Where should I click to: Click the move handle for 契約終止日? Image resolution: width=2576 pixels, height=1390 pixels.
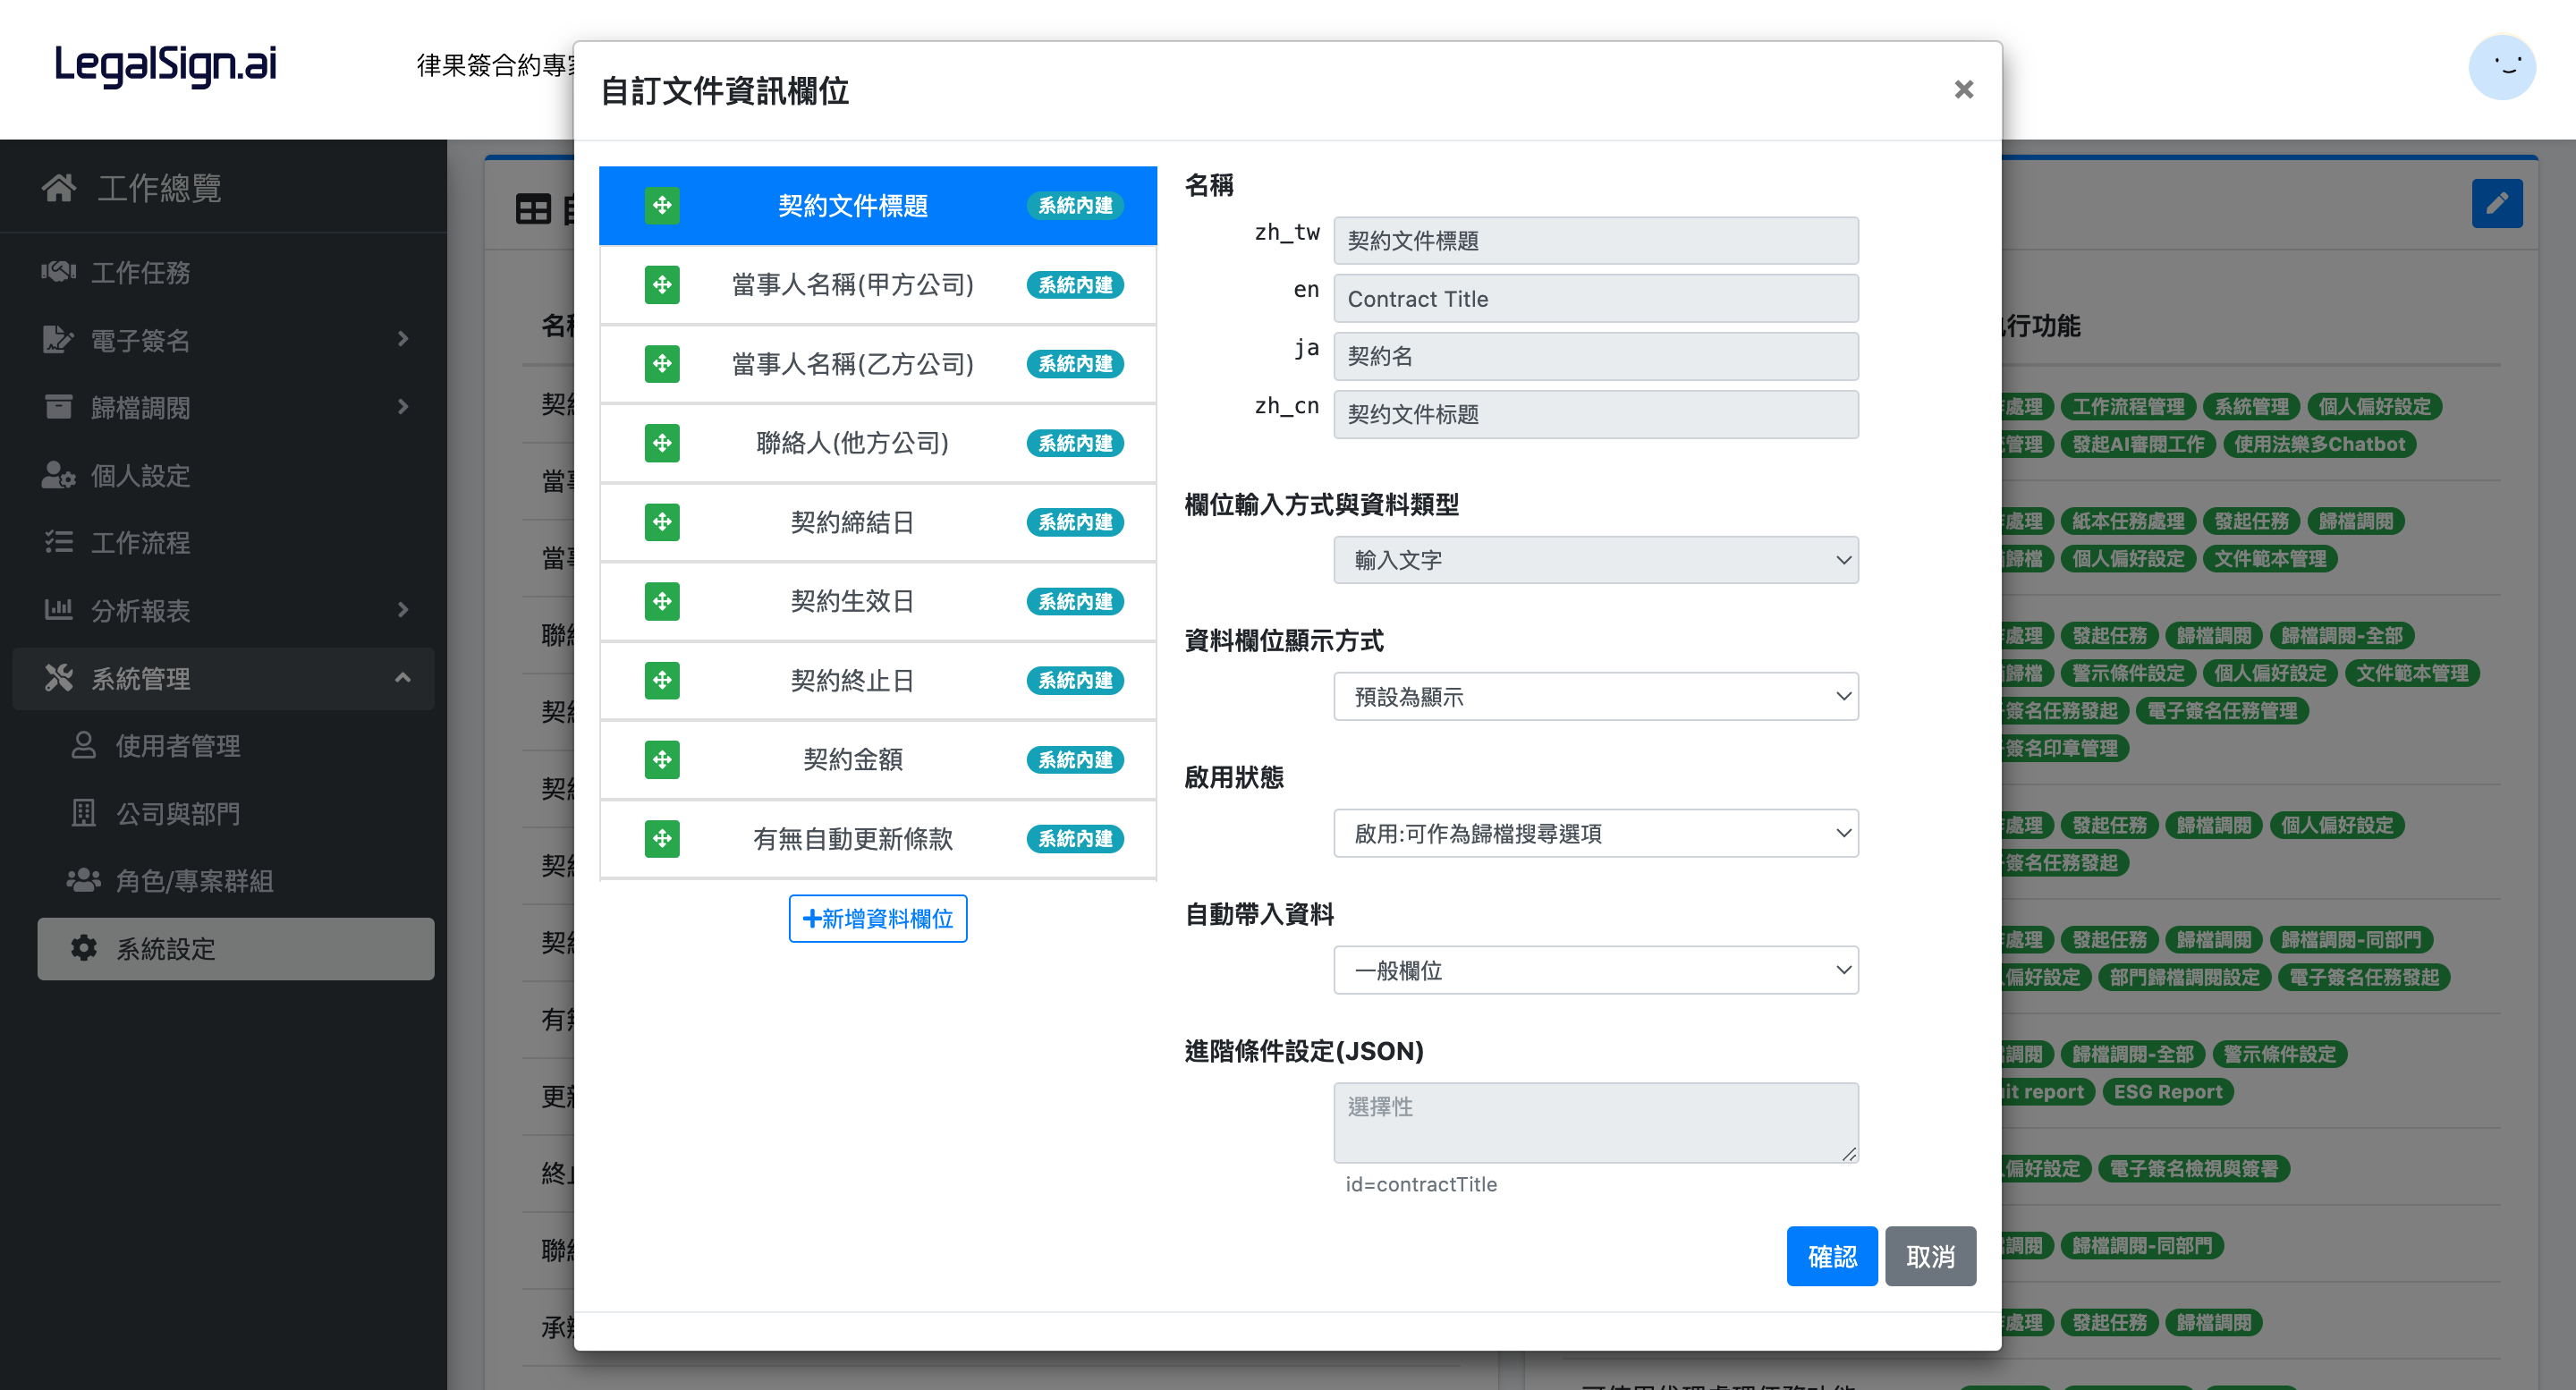661,680
